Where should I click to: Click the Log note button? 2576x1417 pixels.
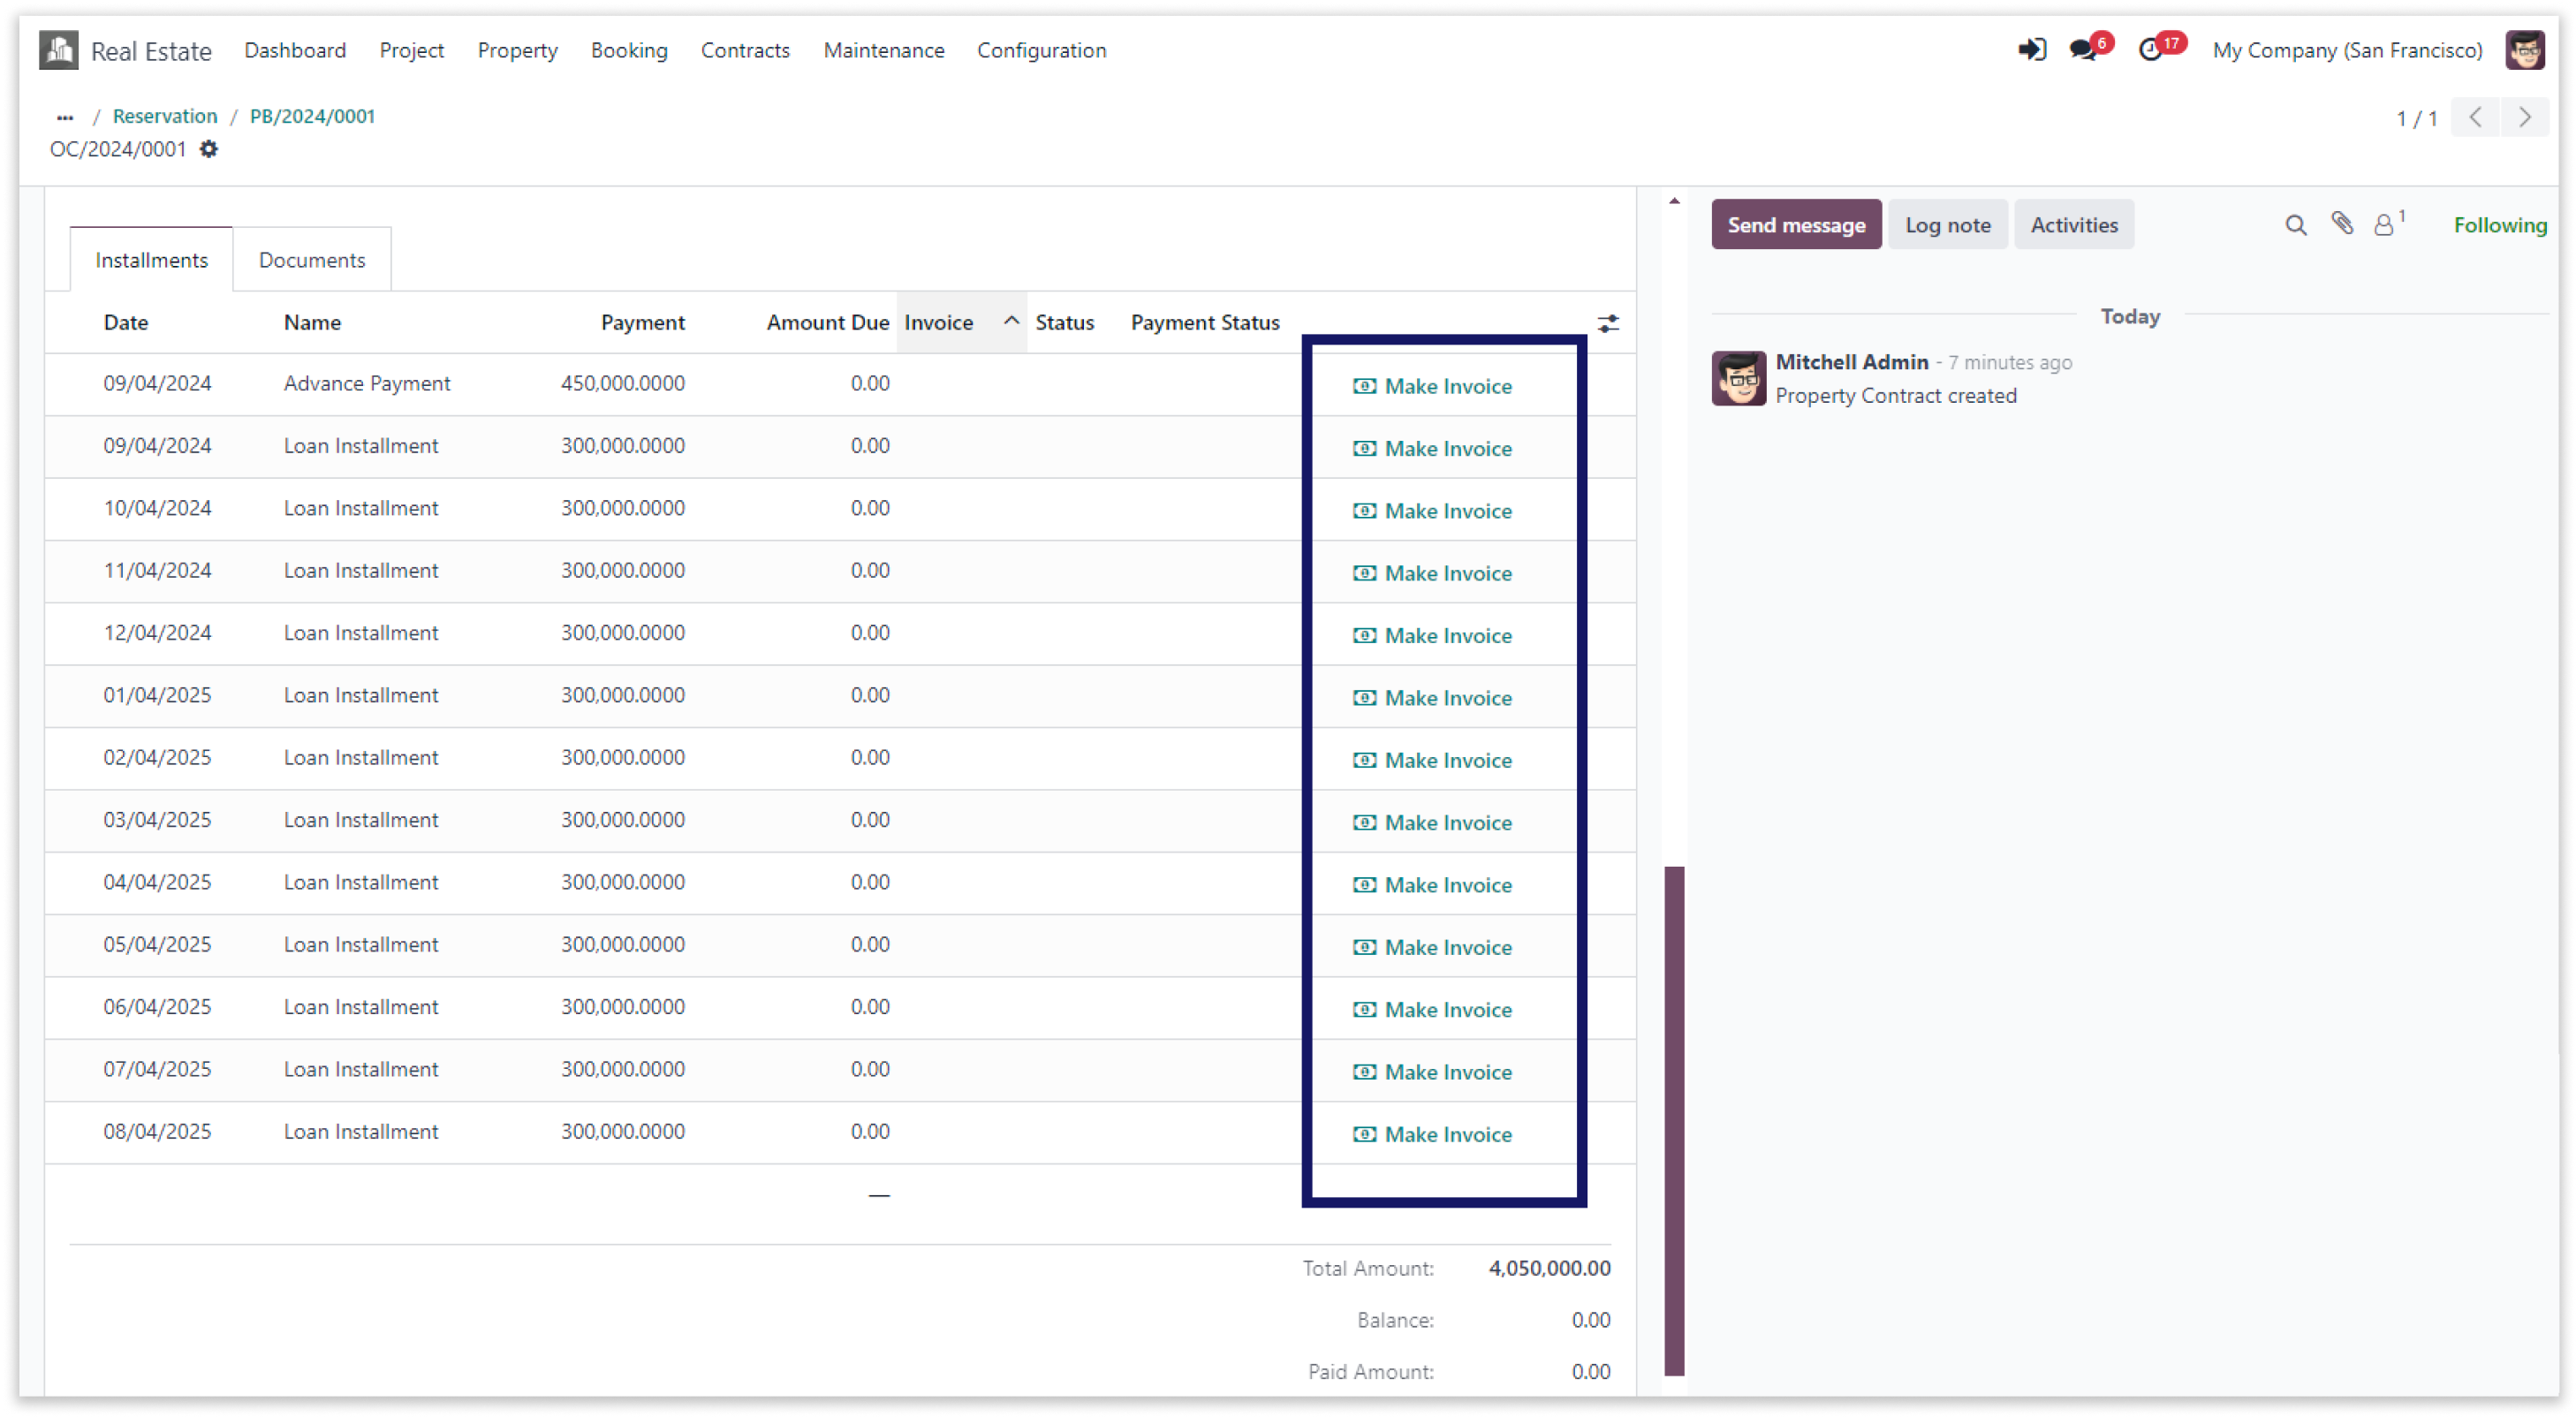click(x=1947, y=225)
